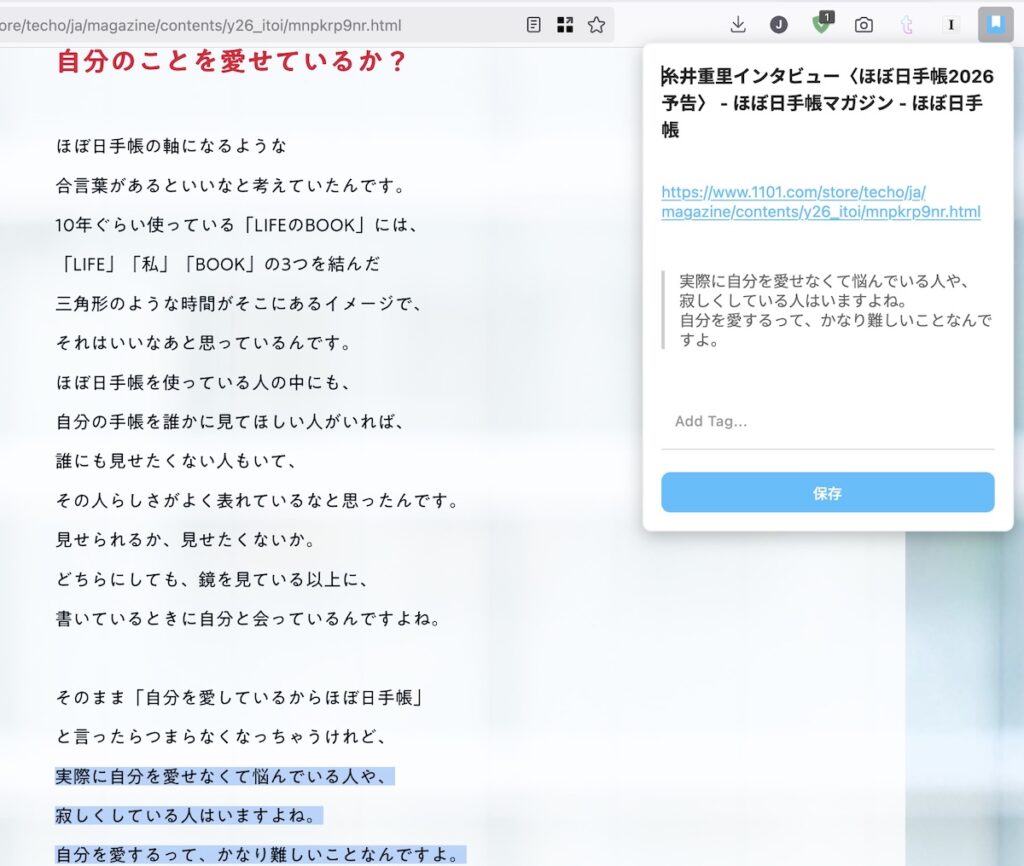
Task: Click the line 見せられるか、見せたくないか。
Action: 187,539
